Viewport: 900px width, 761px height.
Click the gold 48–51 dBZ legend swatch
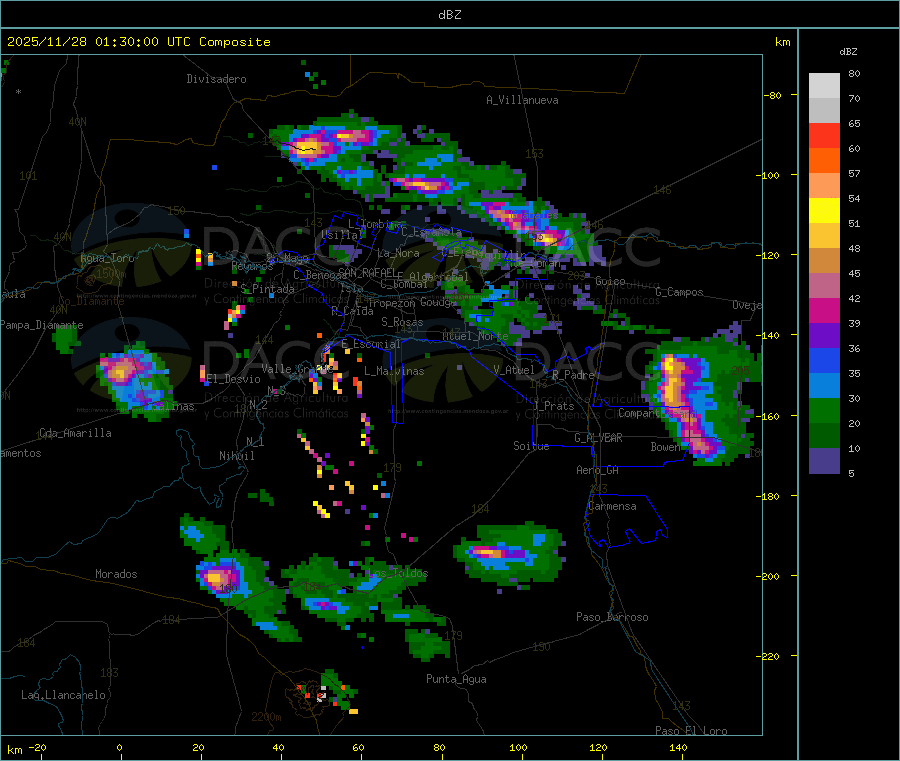[824, 235]
